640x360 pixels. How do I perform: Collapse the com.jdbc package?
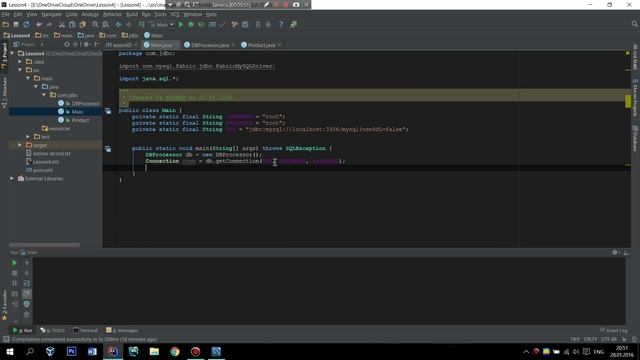44,95
